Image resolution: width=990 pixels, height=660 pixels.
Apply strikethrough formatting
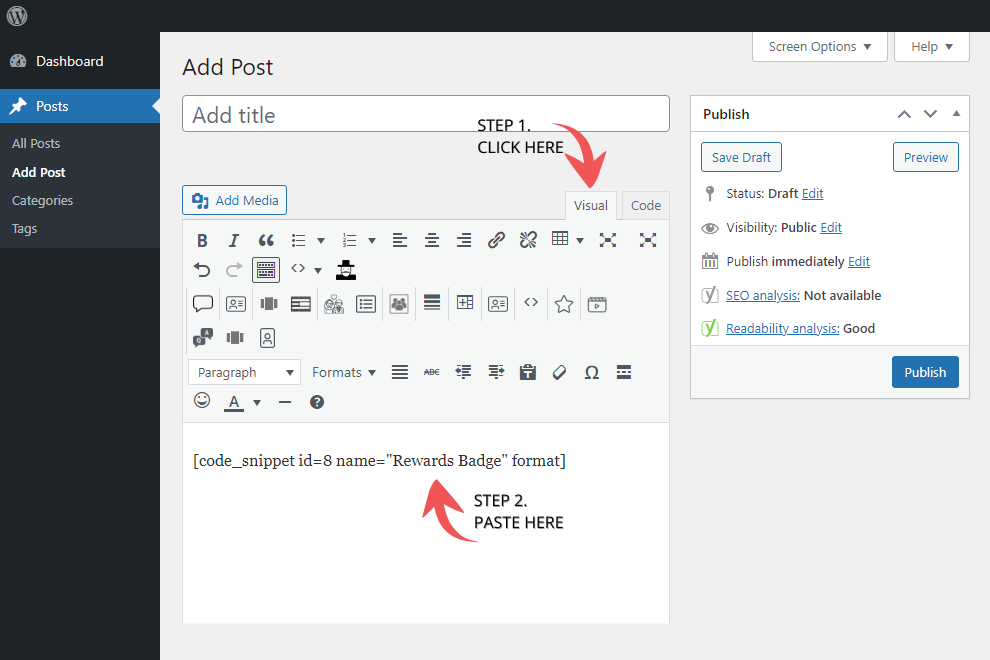coord(432,372)
